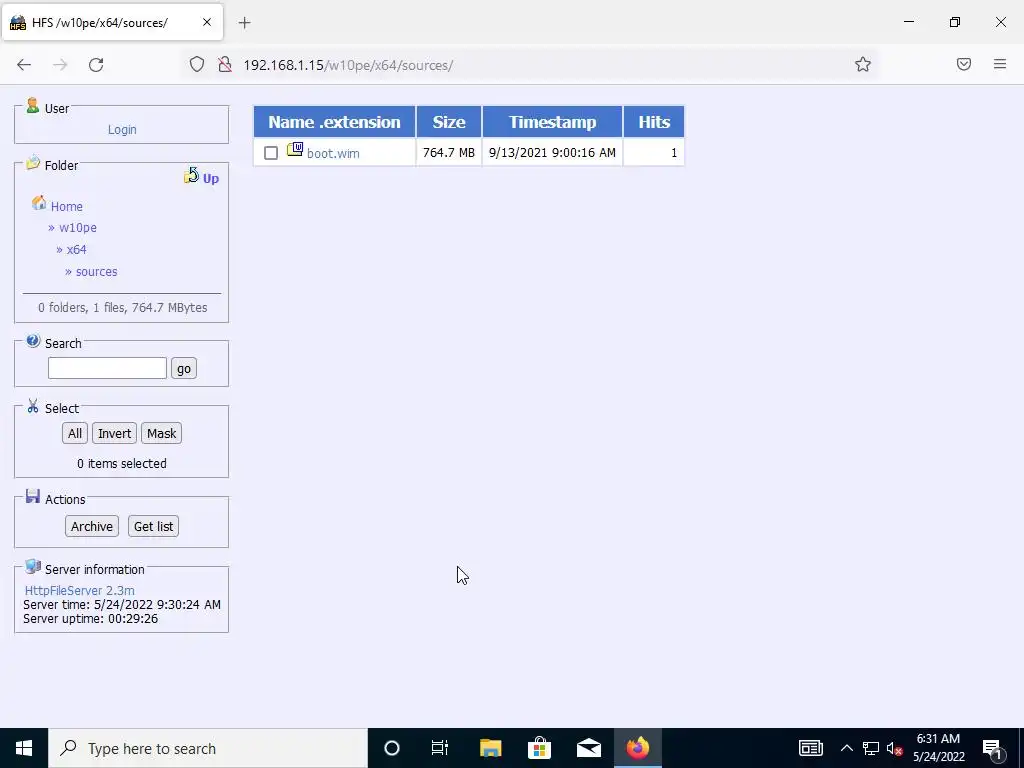Open Microsoft Store from the taskbar

click(x=539, y=748)
